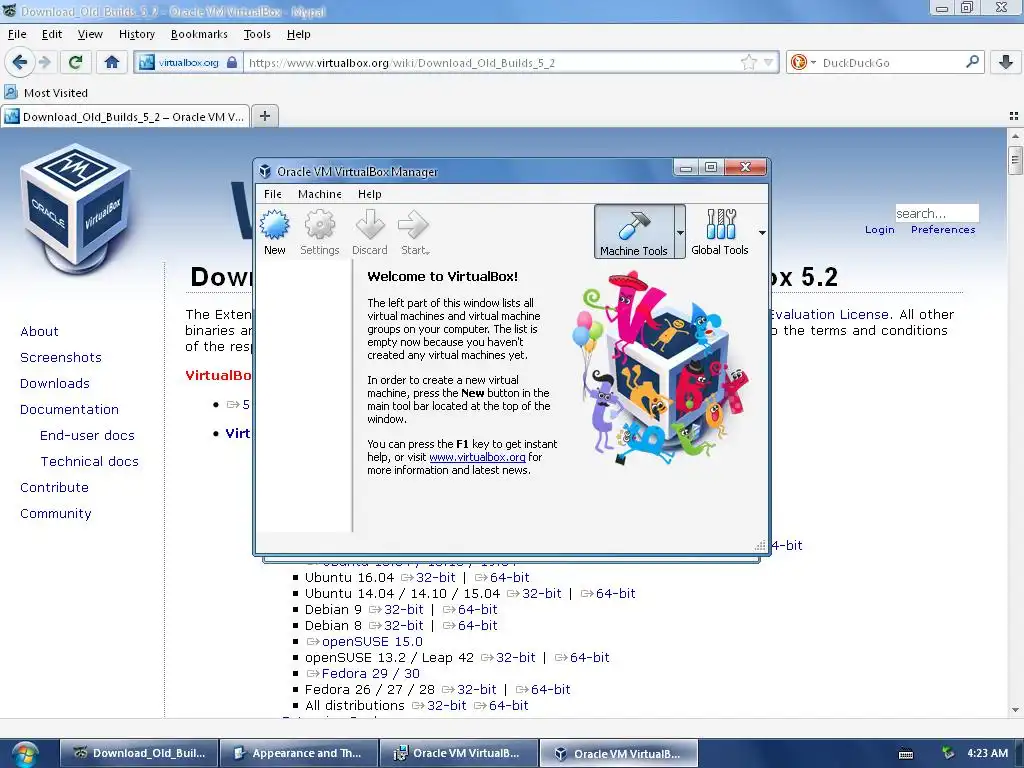Click the webpage search box
Screen dimensions: 1024x768
tap(936, 213)
